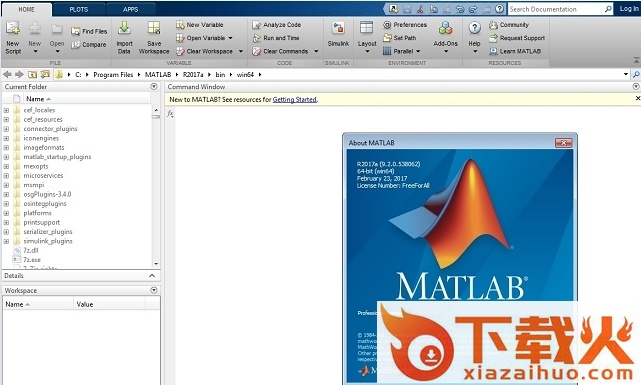This screenshot has height=385, width=641.
Task: Create a New Script
Action: [13, 38]
